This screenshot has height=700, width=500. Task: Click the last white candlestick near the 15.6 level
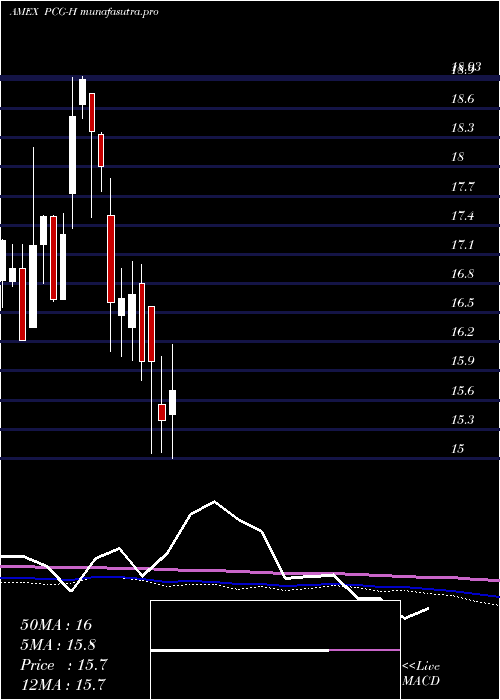coord(172,402)
